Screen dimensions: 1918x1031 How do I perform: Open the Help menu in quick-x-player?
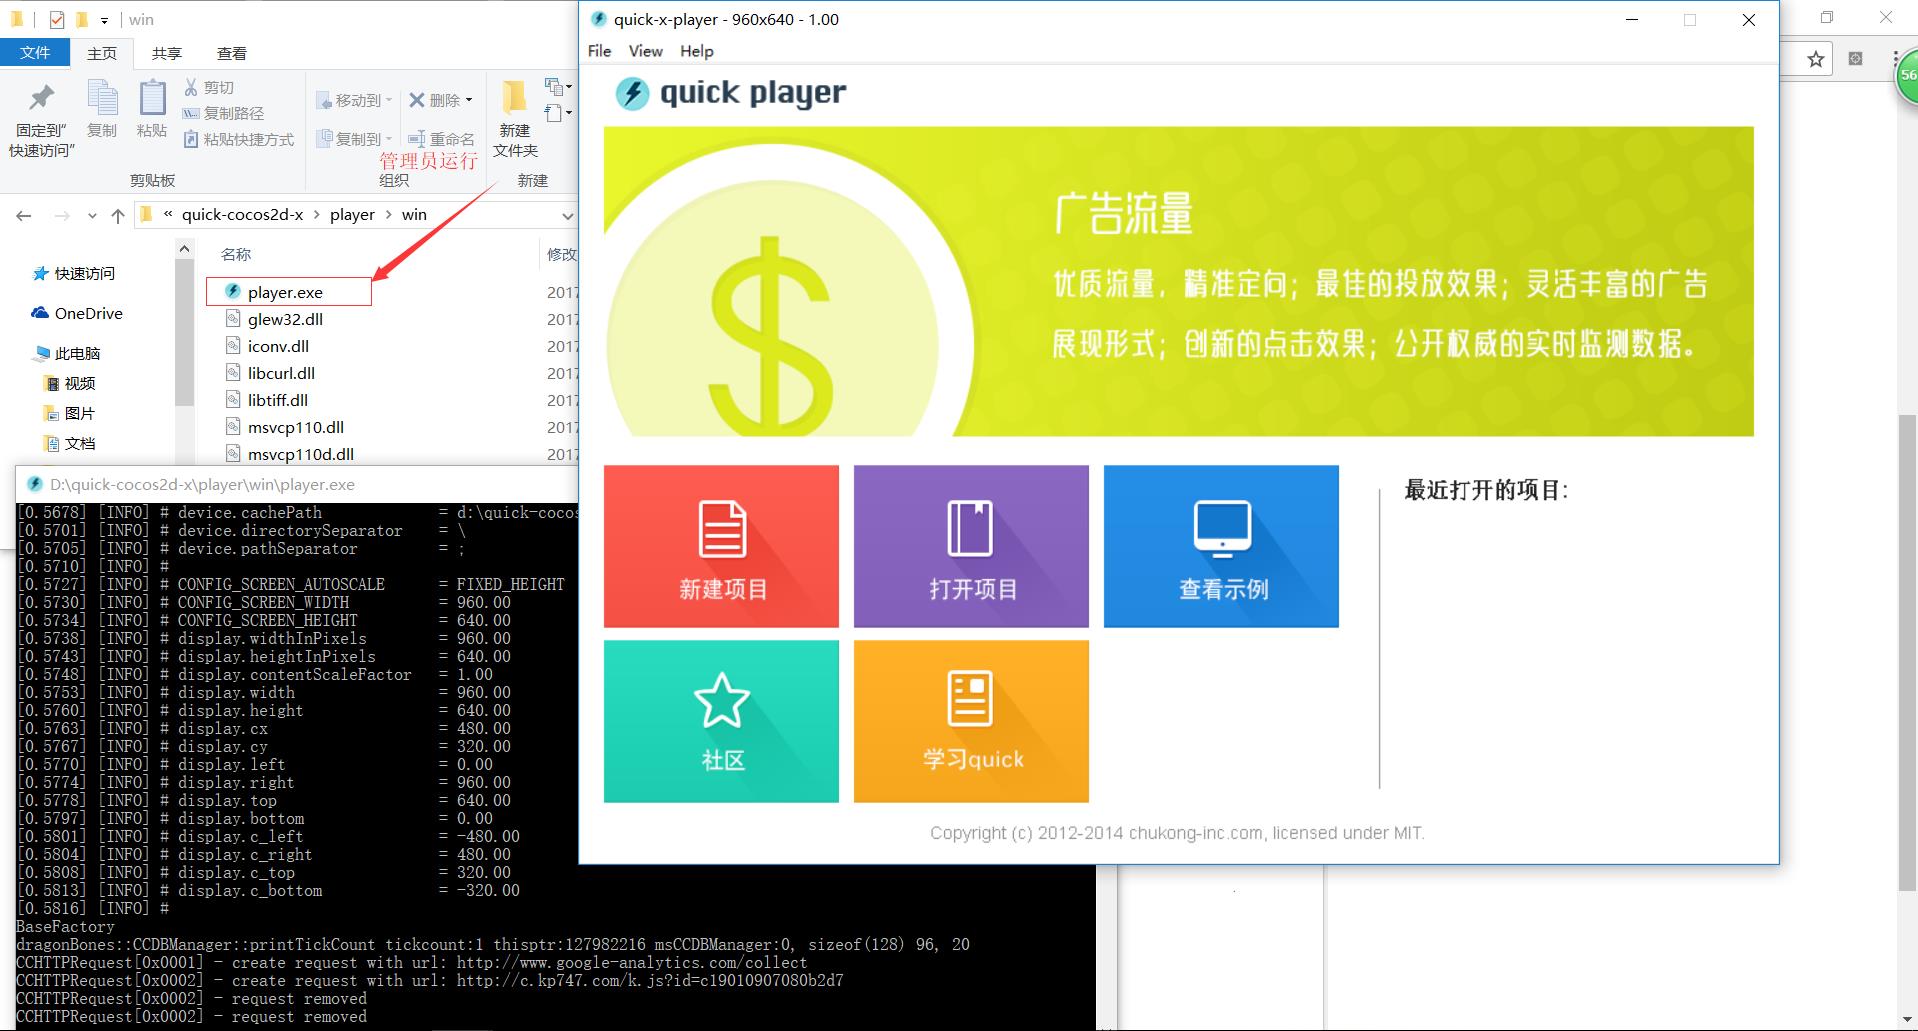(x=696, y=51)
